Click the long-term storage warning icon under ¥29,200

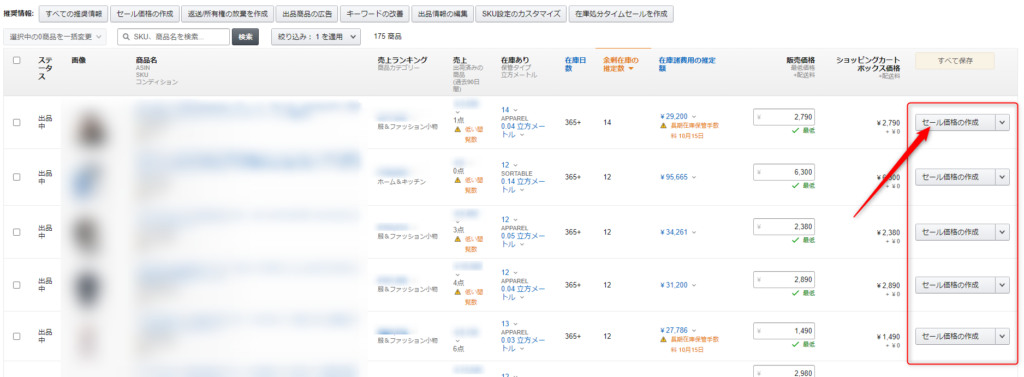(664, 125)
